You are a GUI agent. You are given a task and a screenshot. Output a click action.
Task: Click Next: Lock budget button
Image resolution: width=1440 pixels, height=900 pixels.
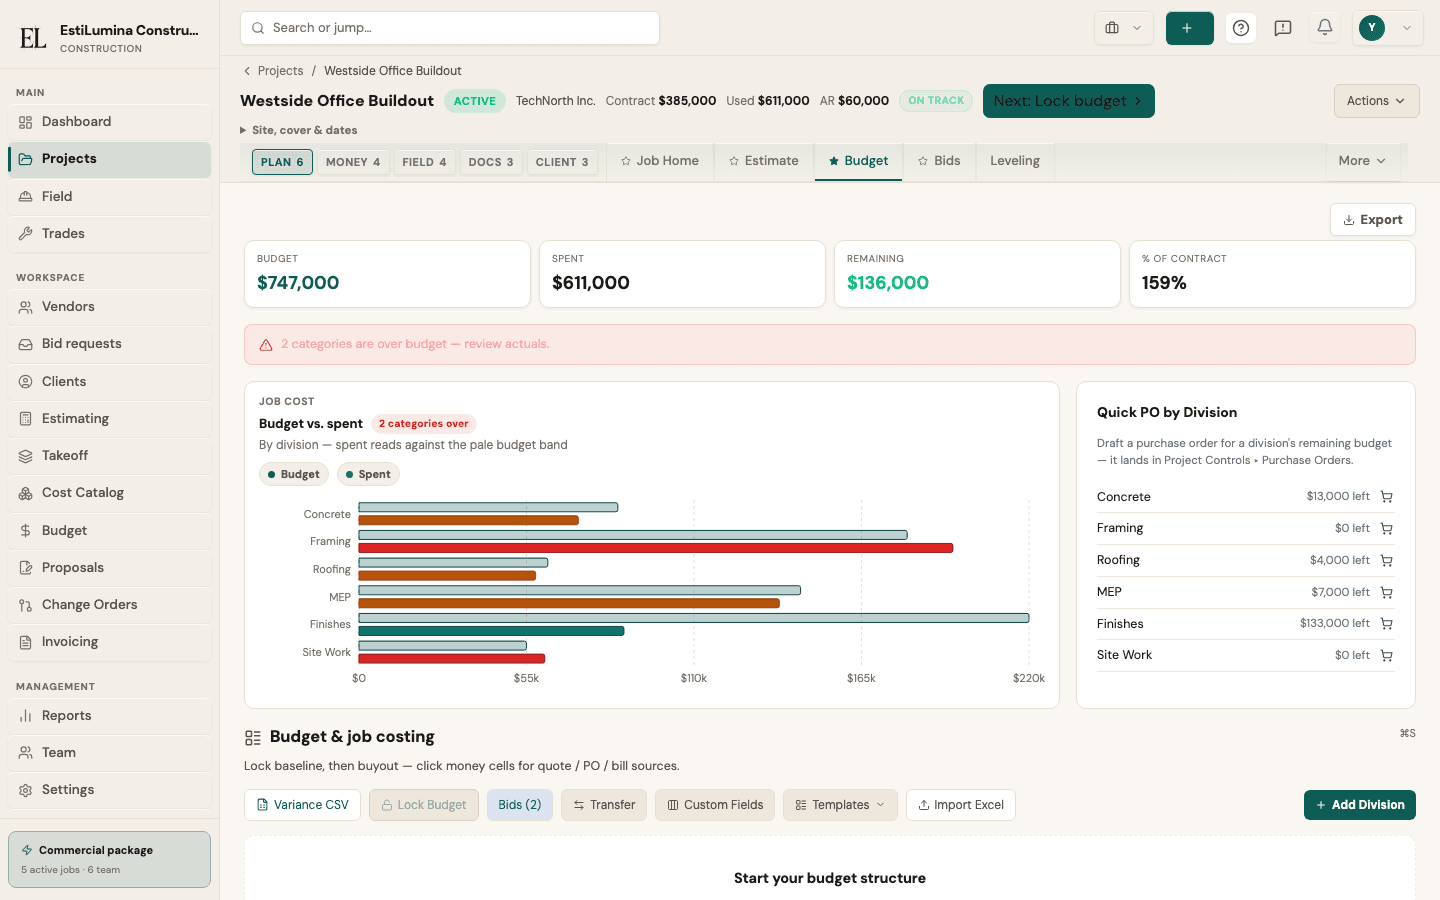1068,101
